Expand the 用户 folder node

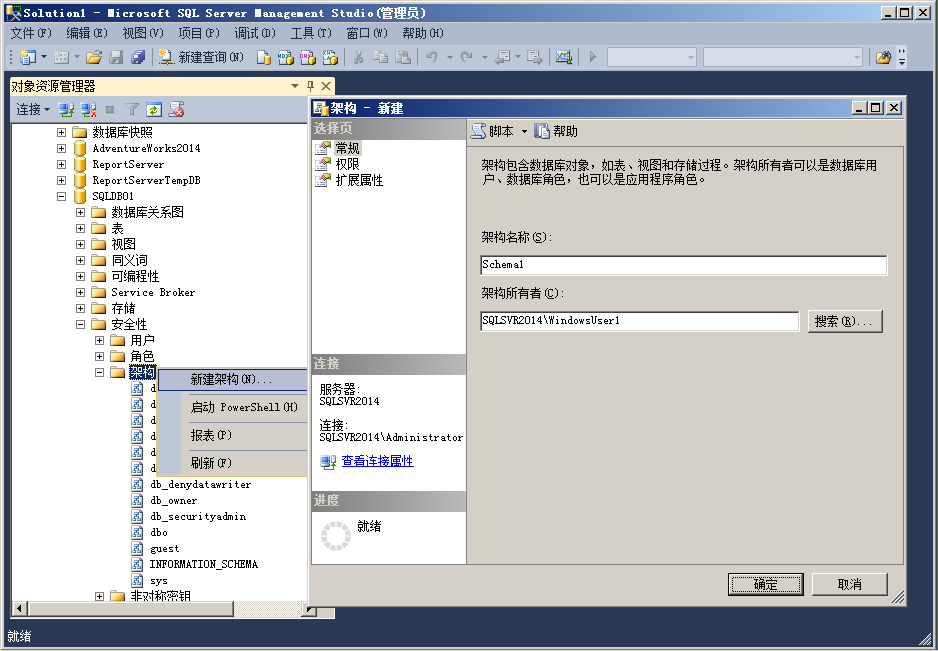[100, 340]
